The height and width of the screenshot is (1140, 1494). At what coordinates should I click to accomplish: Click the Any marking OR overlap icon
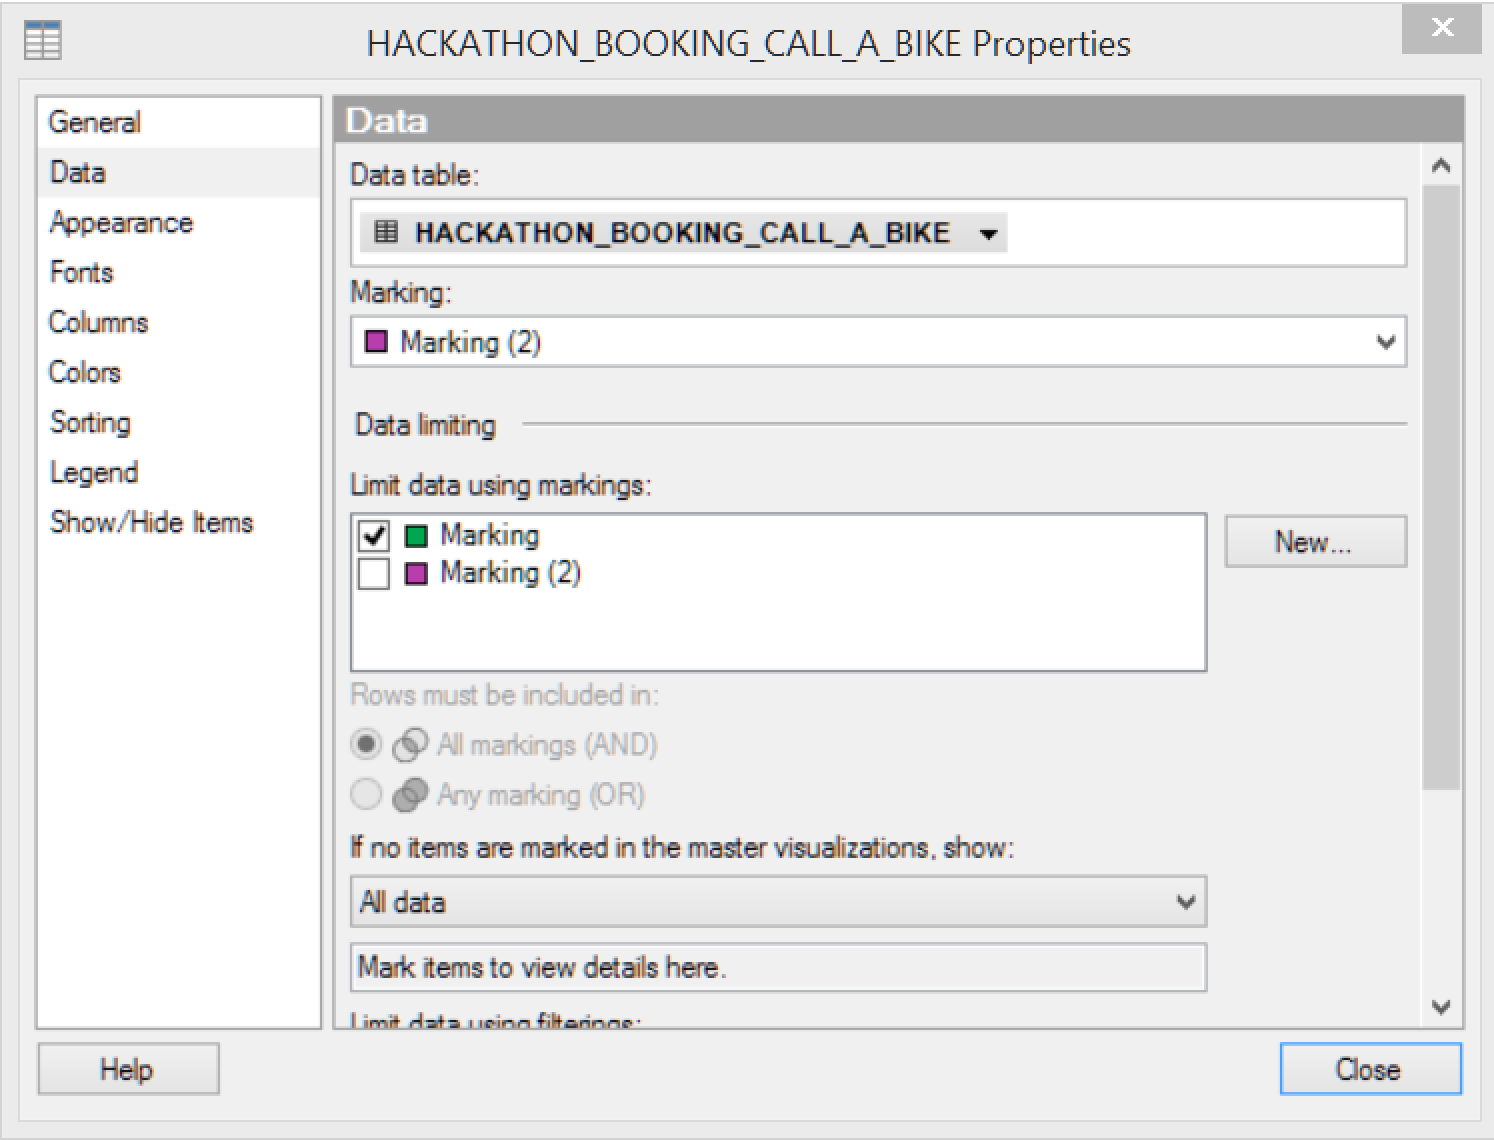[x=409, y=795]
